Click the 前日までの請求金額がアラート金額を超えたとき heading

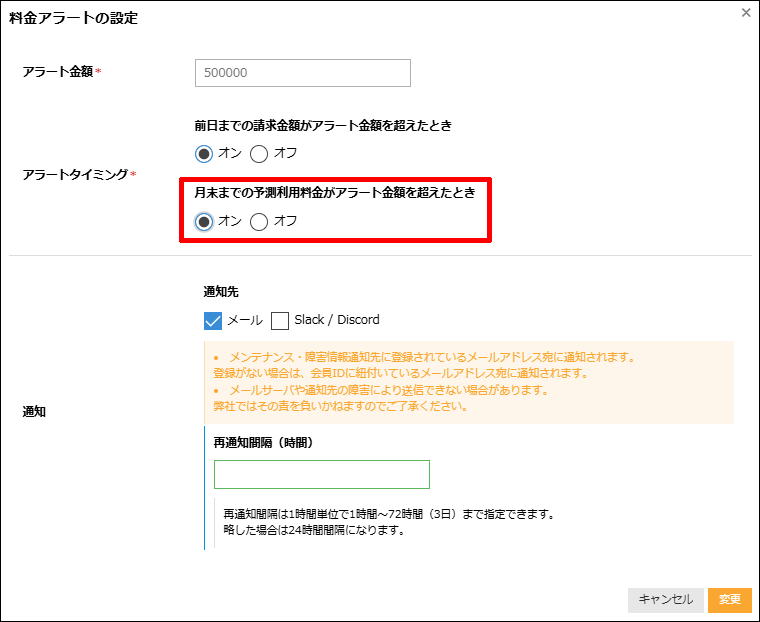click(323, 126)
